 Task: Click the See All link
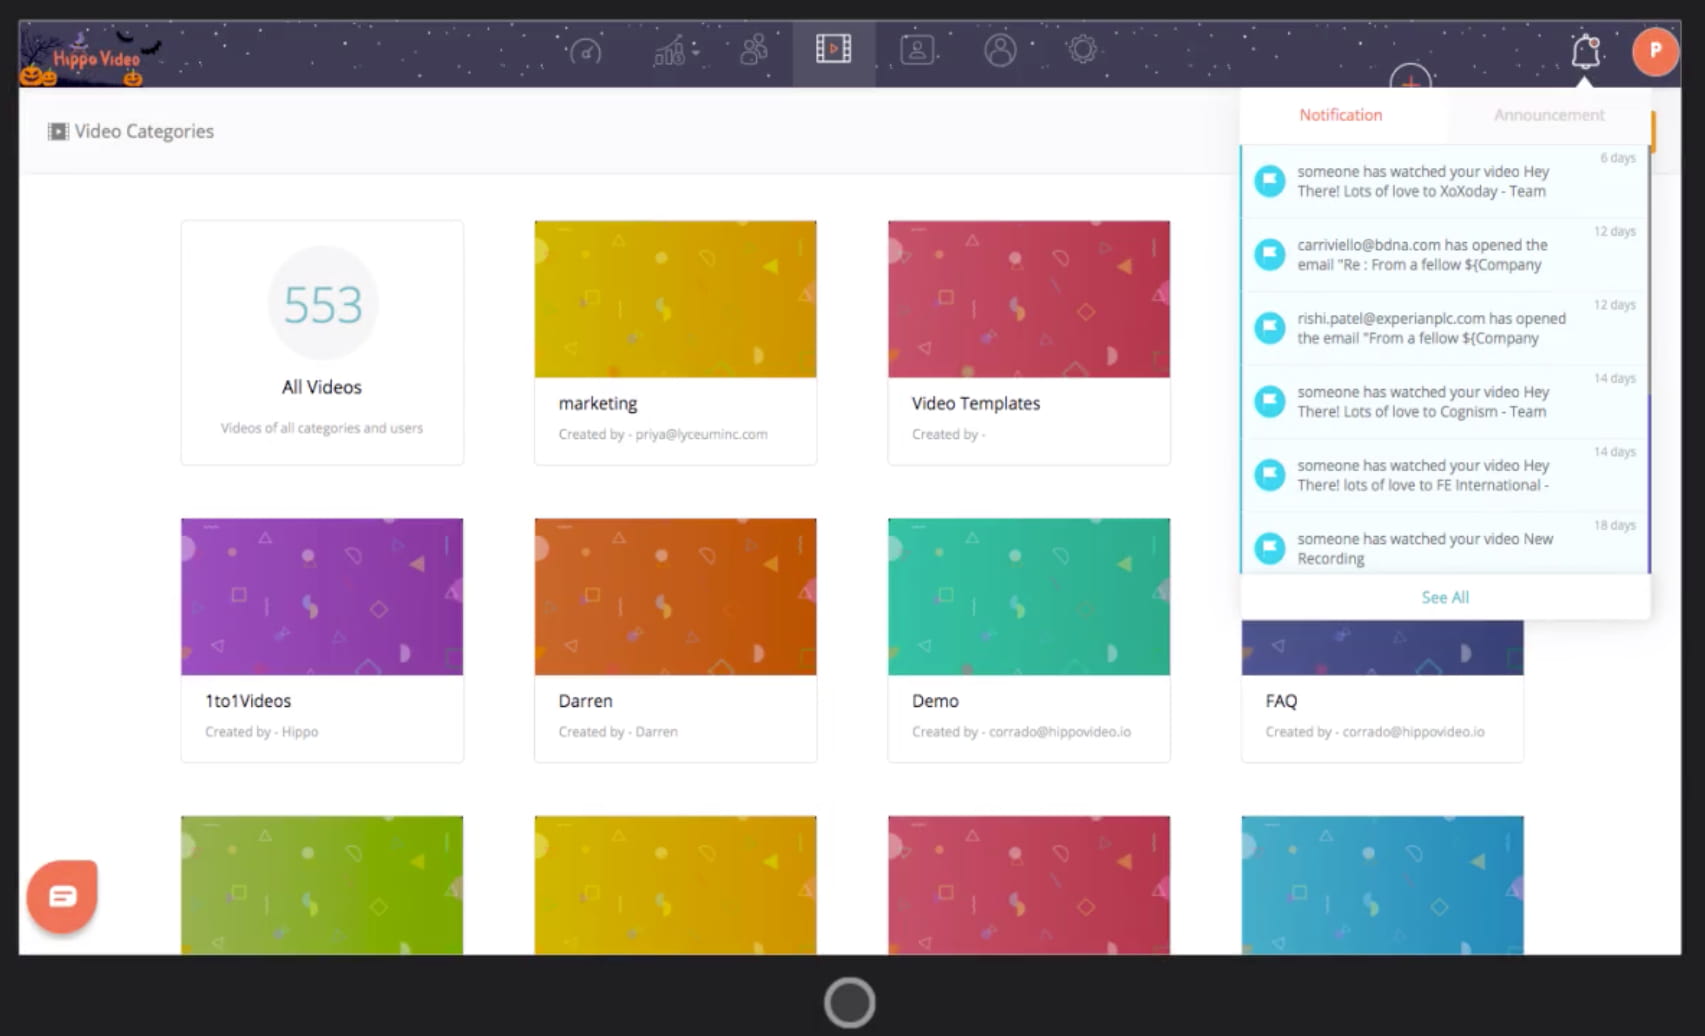[x=1444, y=597]
